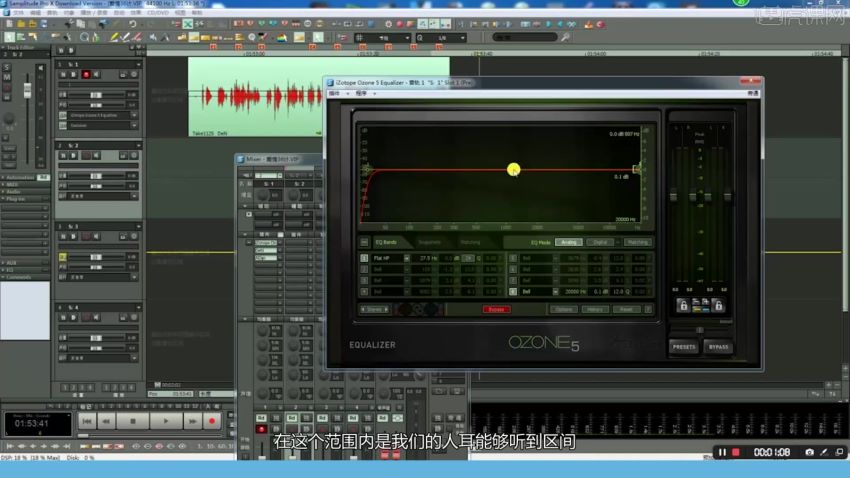Open the band 8 Bell filter type dropdown
This screenshot has width=850, height=478.
tap(555, 292)
